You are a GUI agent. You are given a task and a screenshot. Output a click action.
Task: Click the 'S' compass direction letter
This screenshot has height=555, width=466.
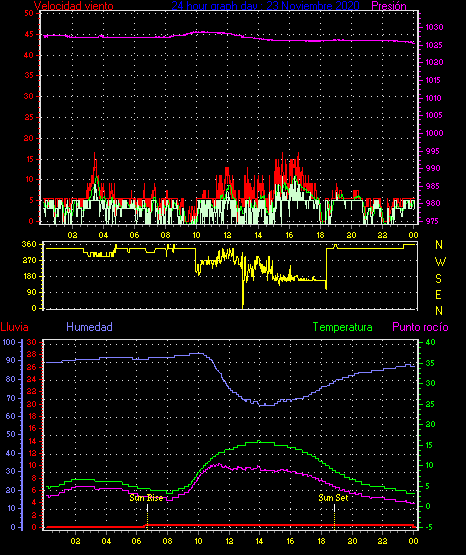438,279
